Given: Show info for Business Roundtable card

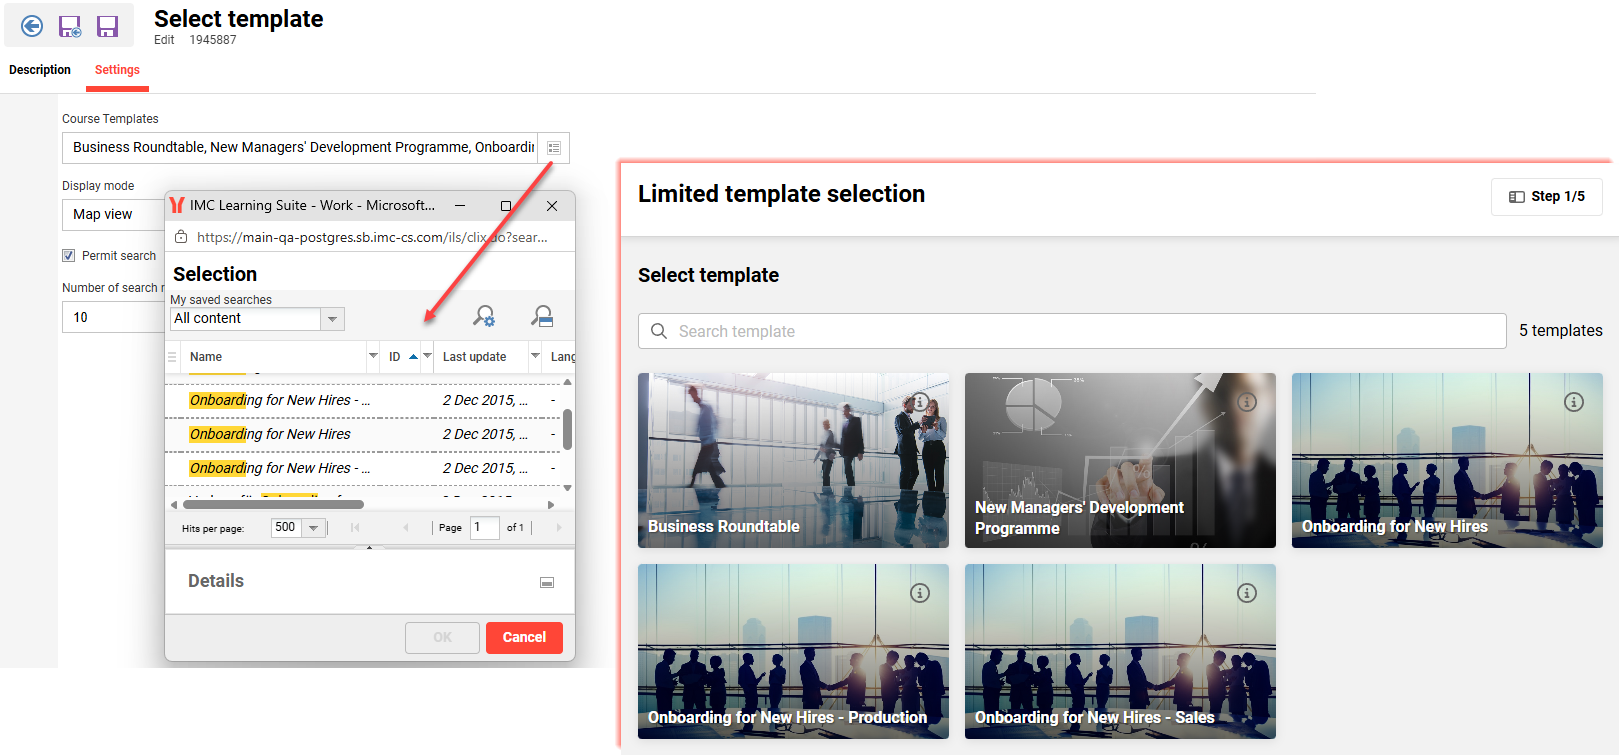Looking at the screenshot, I should click(919, 402).
